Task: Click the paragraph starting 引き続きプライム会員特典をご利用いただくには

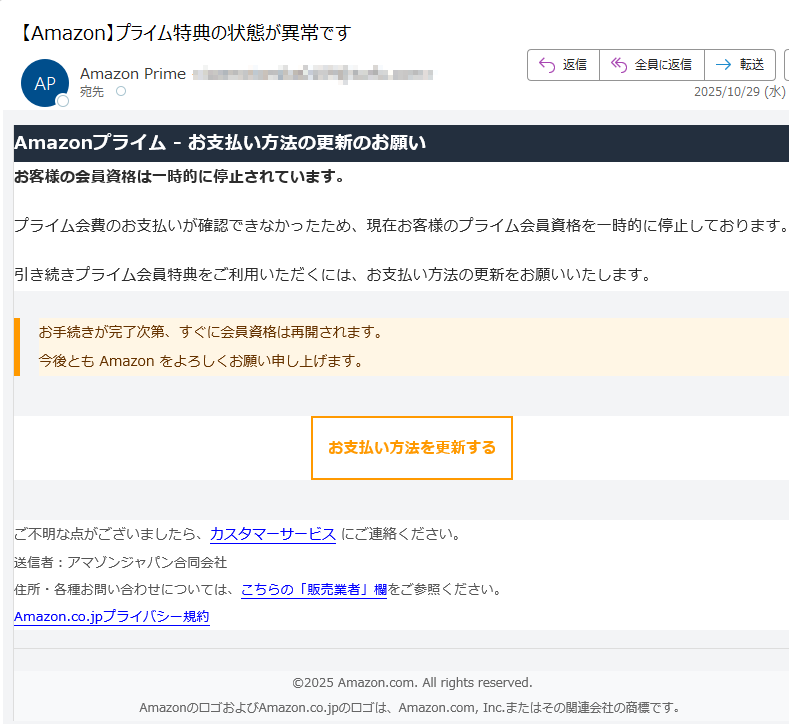Action: [333, 275]
